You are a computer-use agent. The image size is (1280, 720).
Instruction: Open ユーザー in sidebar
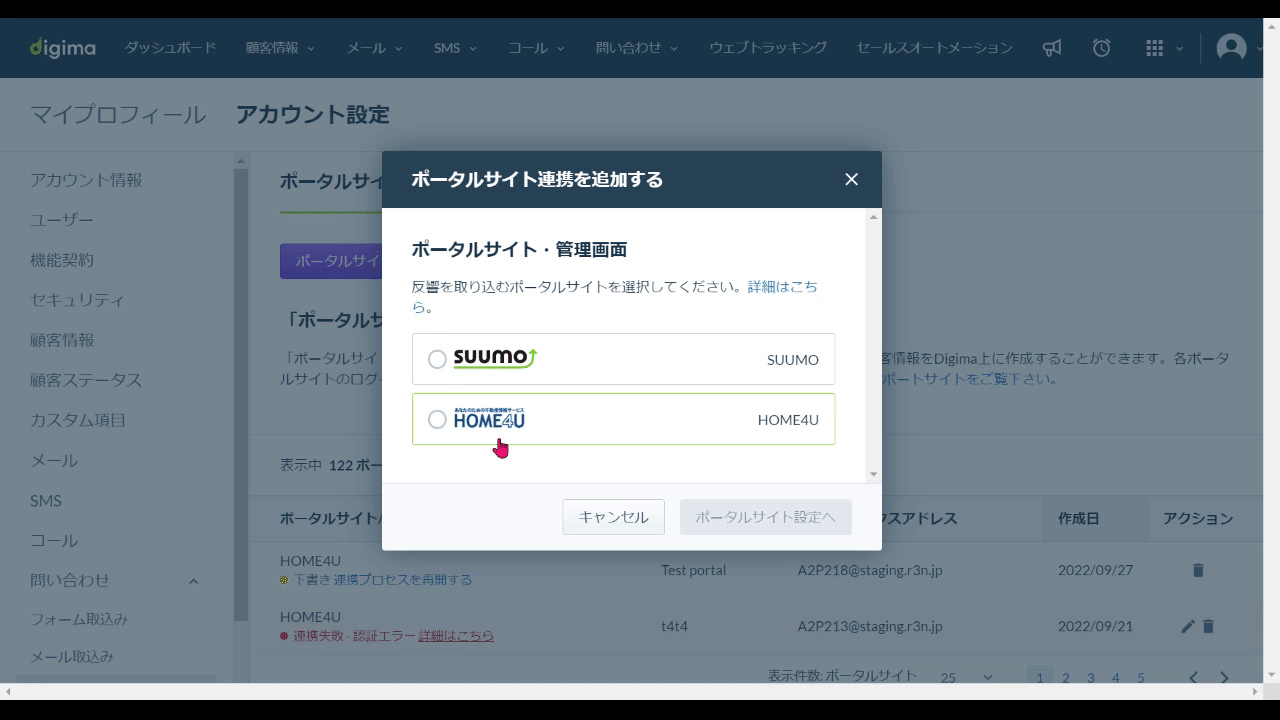(62, 220)
